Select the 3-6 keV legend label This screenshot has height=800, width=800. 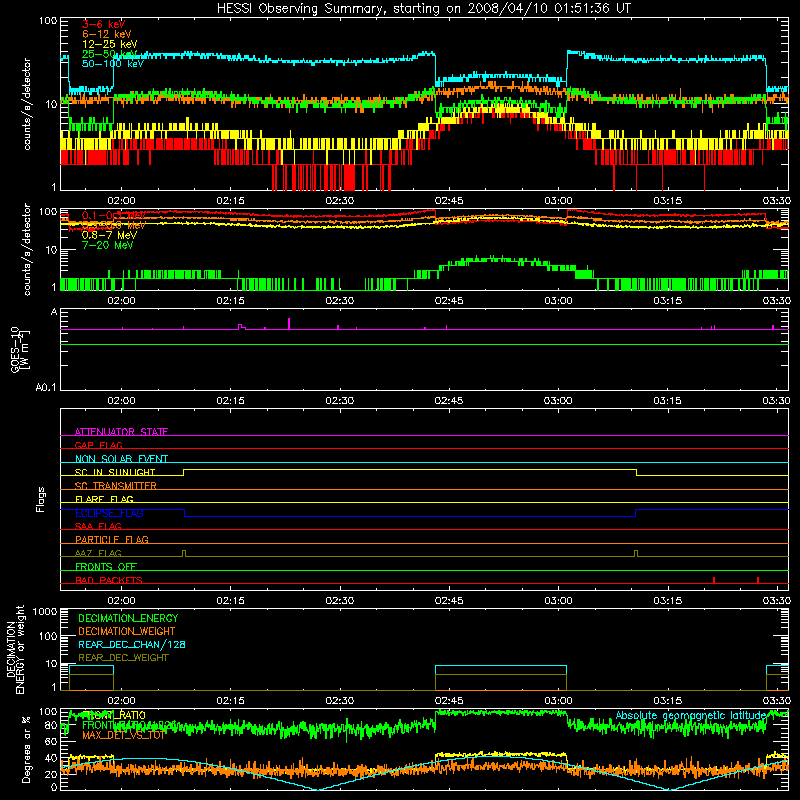(104, 24)
